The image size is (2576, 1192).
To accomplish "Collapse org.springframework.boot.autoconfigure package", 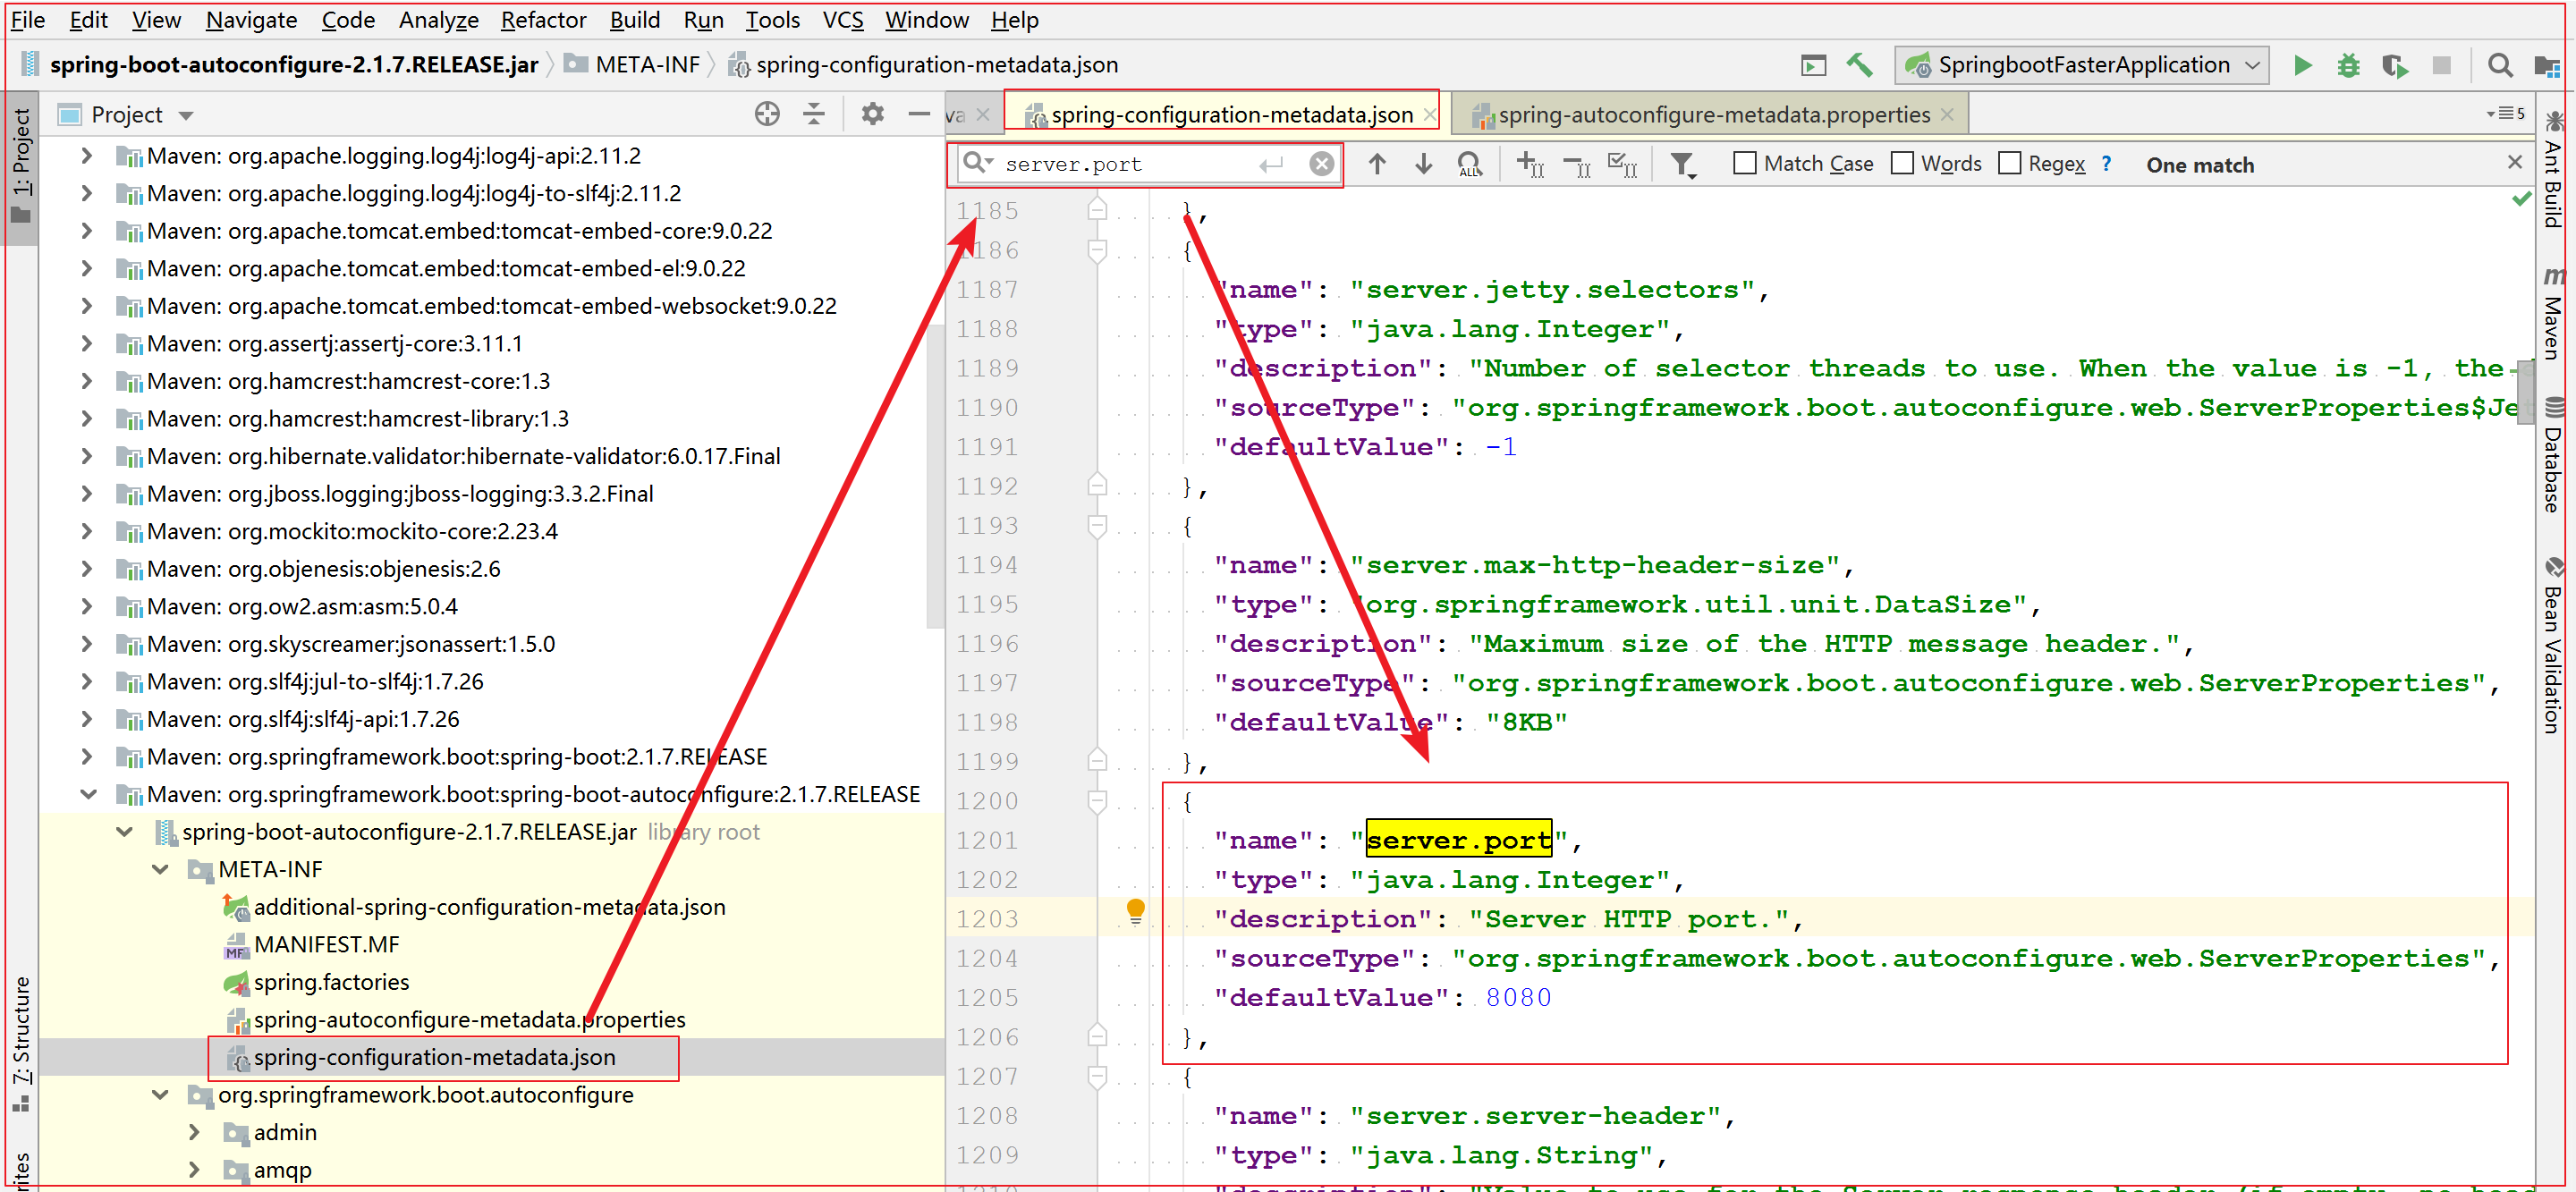I will tap(160, 1096).
